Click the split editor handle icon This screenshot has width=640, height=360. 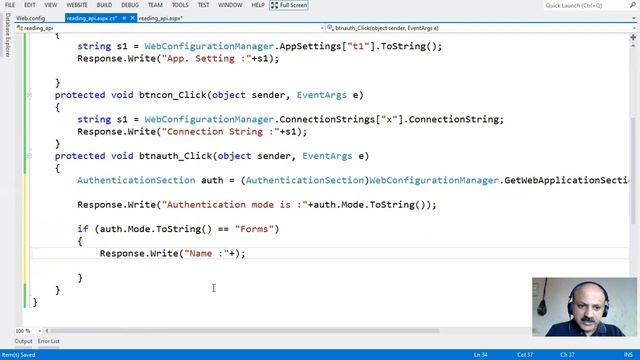[633, 37]
